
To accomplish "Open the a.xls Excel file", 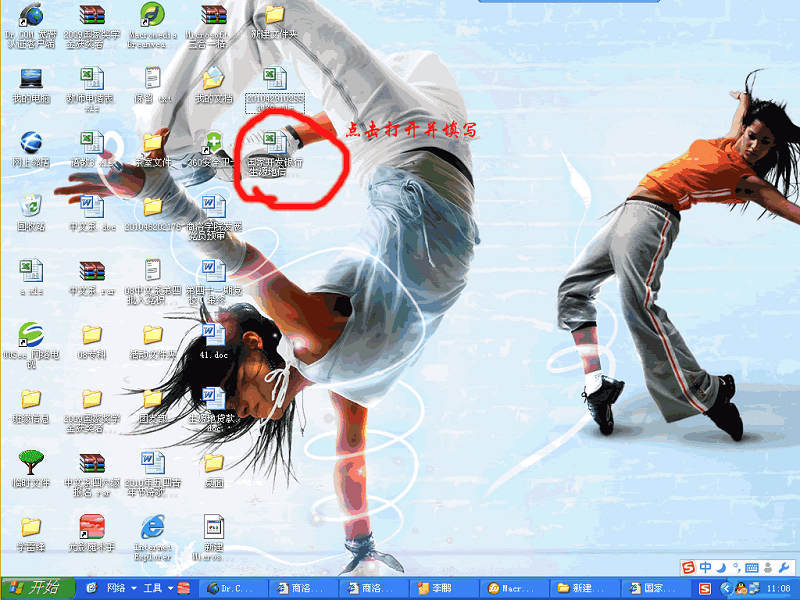I will [31, 271].
